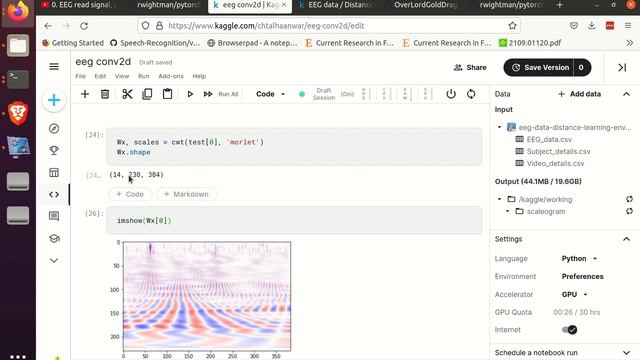Open the Code brackets icon in sidebar
Viewport: 640px width, 360px height.
54,194
